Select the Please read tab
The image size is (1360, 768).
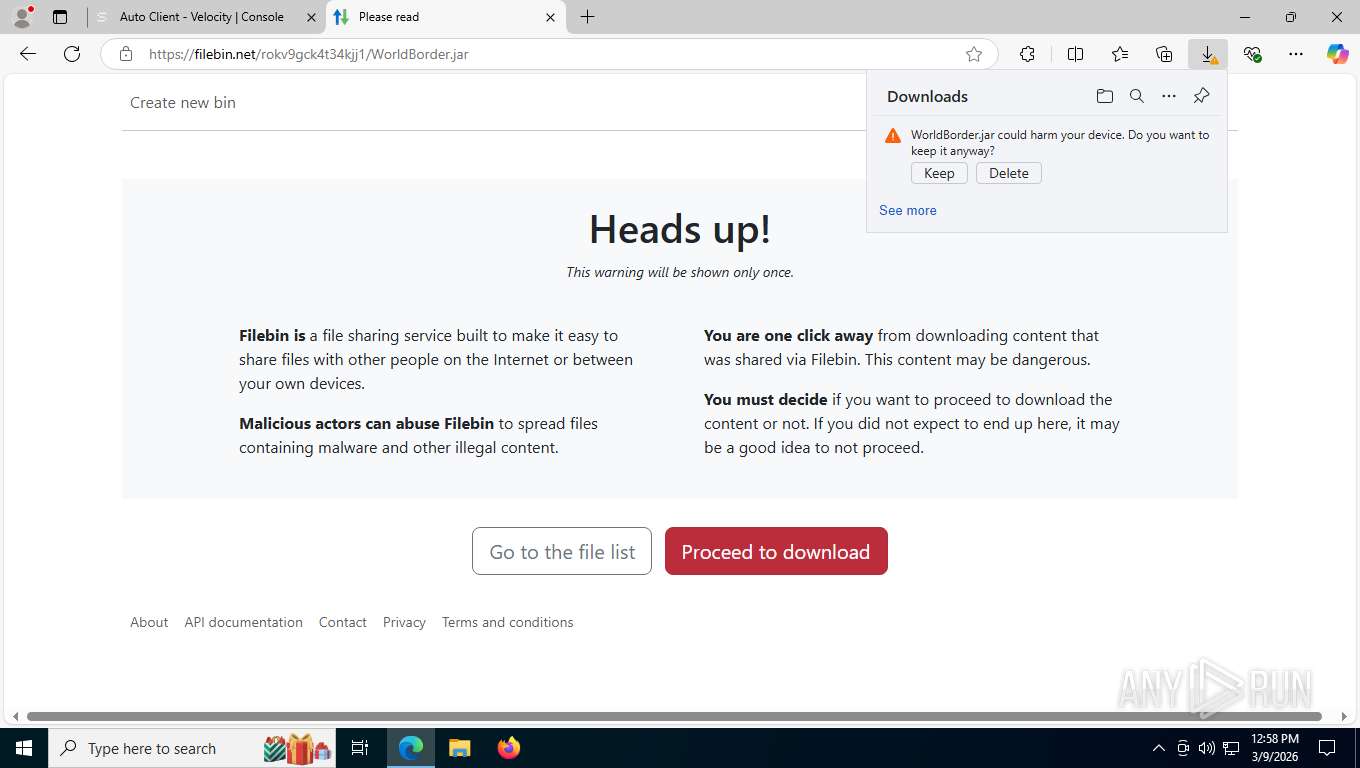pos(445,17)
